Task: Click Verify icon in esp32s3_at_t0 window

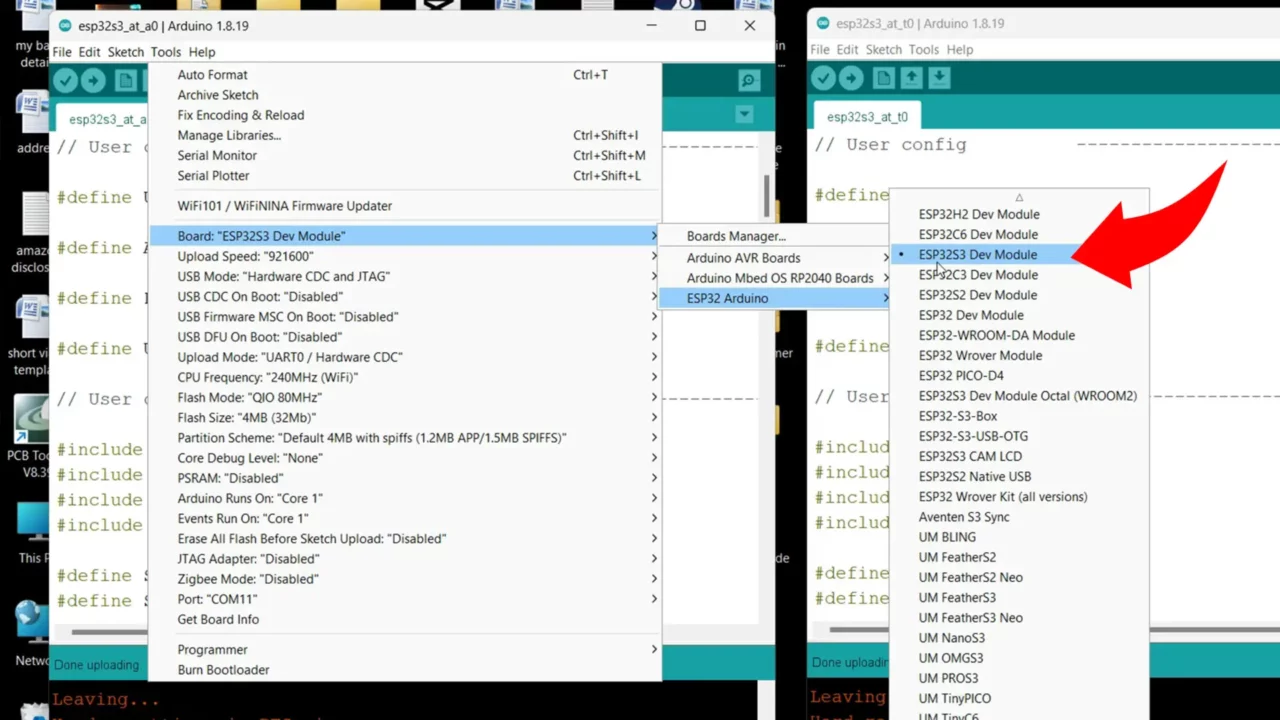Action: tap(823, 78)
